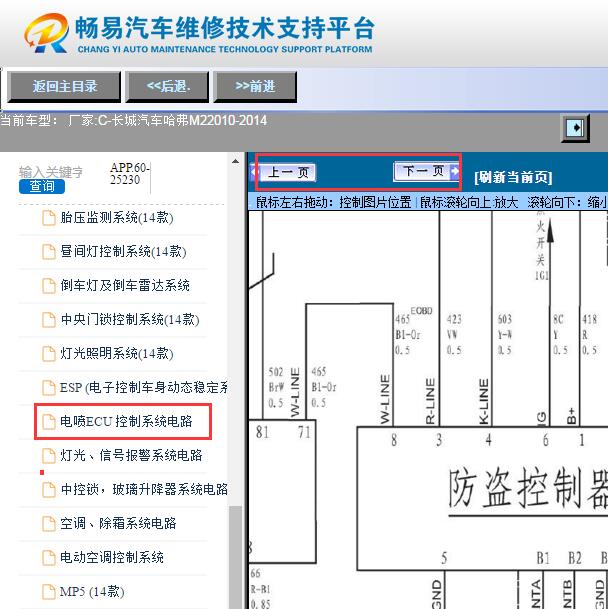
Task: Open 胎压监测系统(14款) in the list
Action: click(116, 218)
